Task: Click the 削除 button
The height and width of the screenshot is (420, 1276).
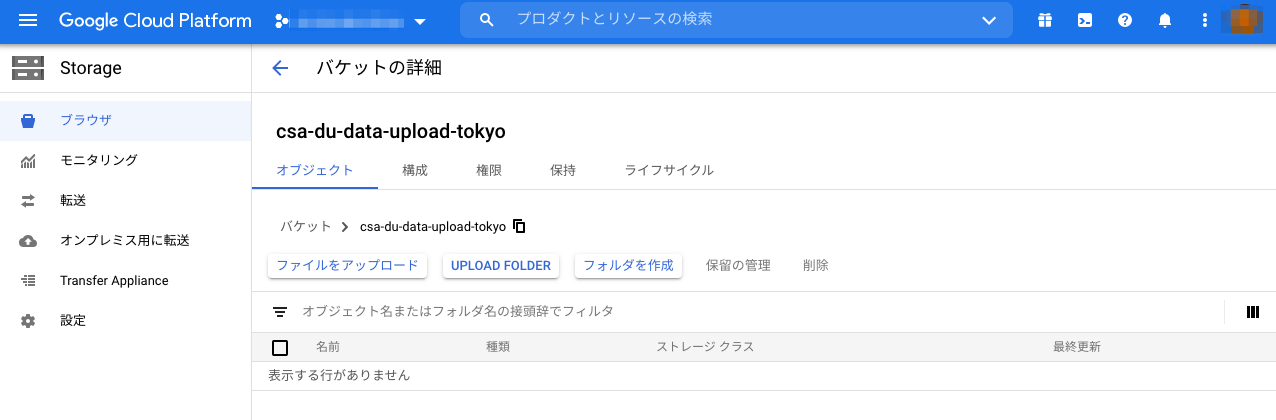Action: pyautogui.click(x=816, y=265)
